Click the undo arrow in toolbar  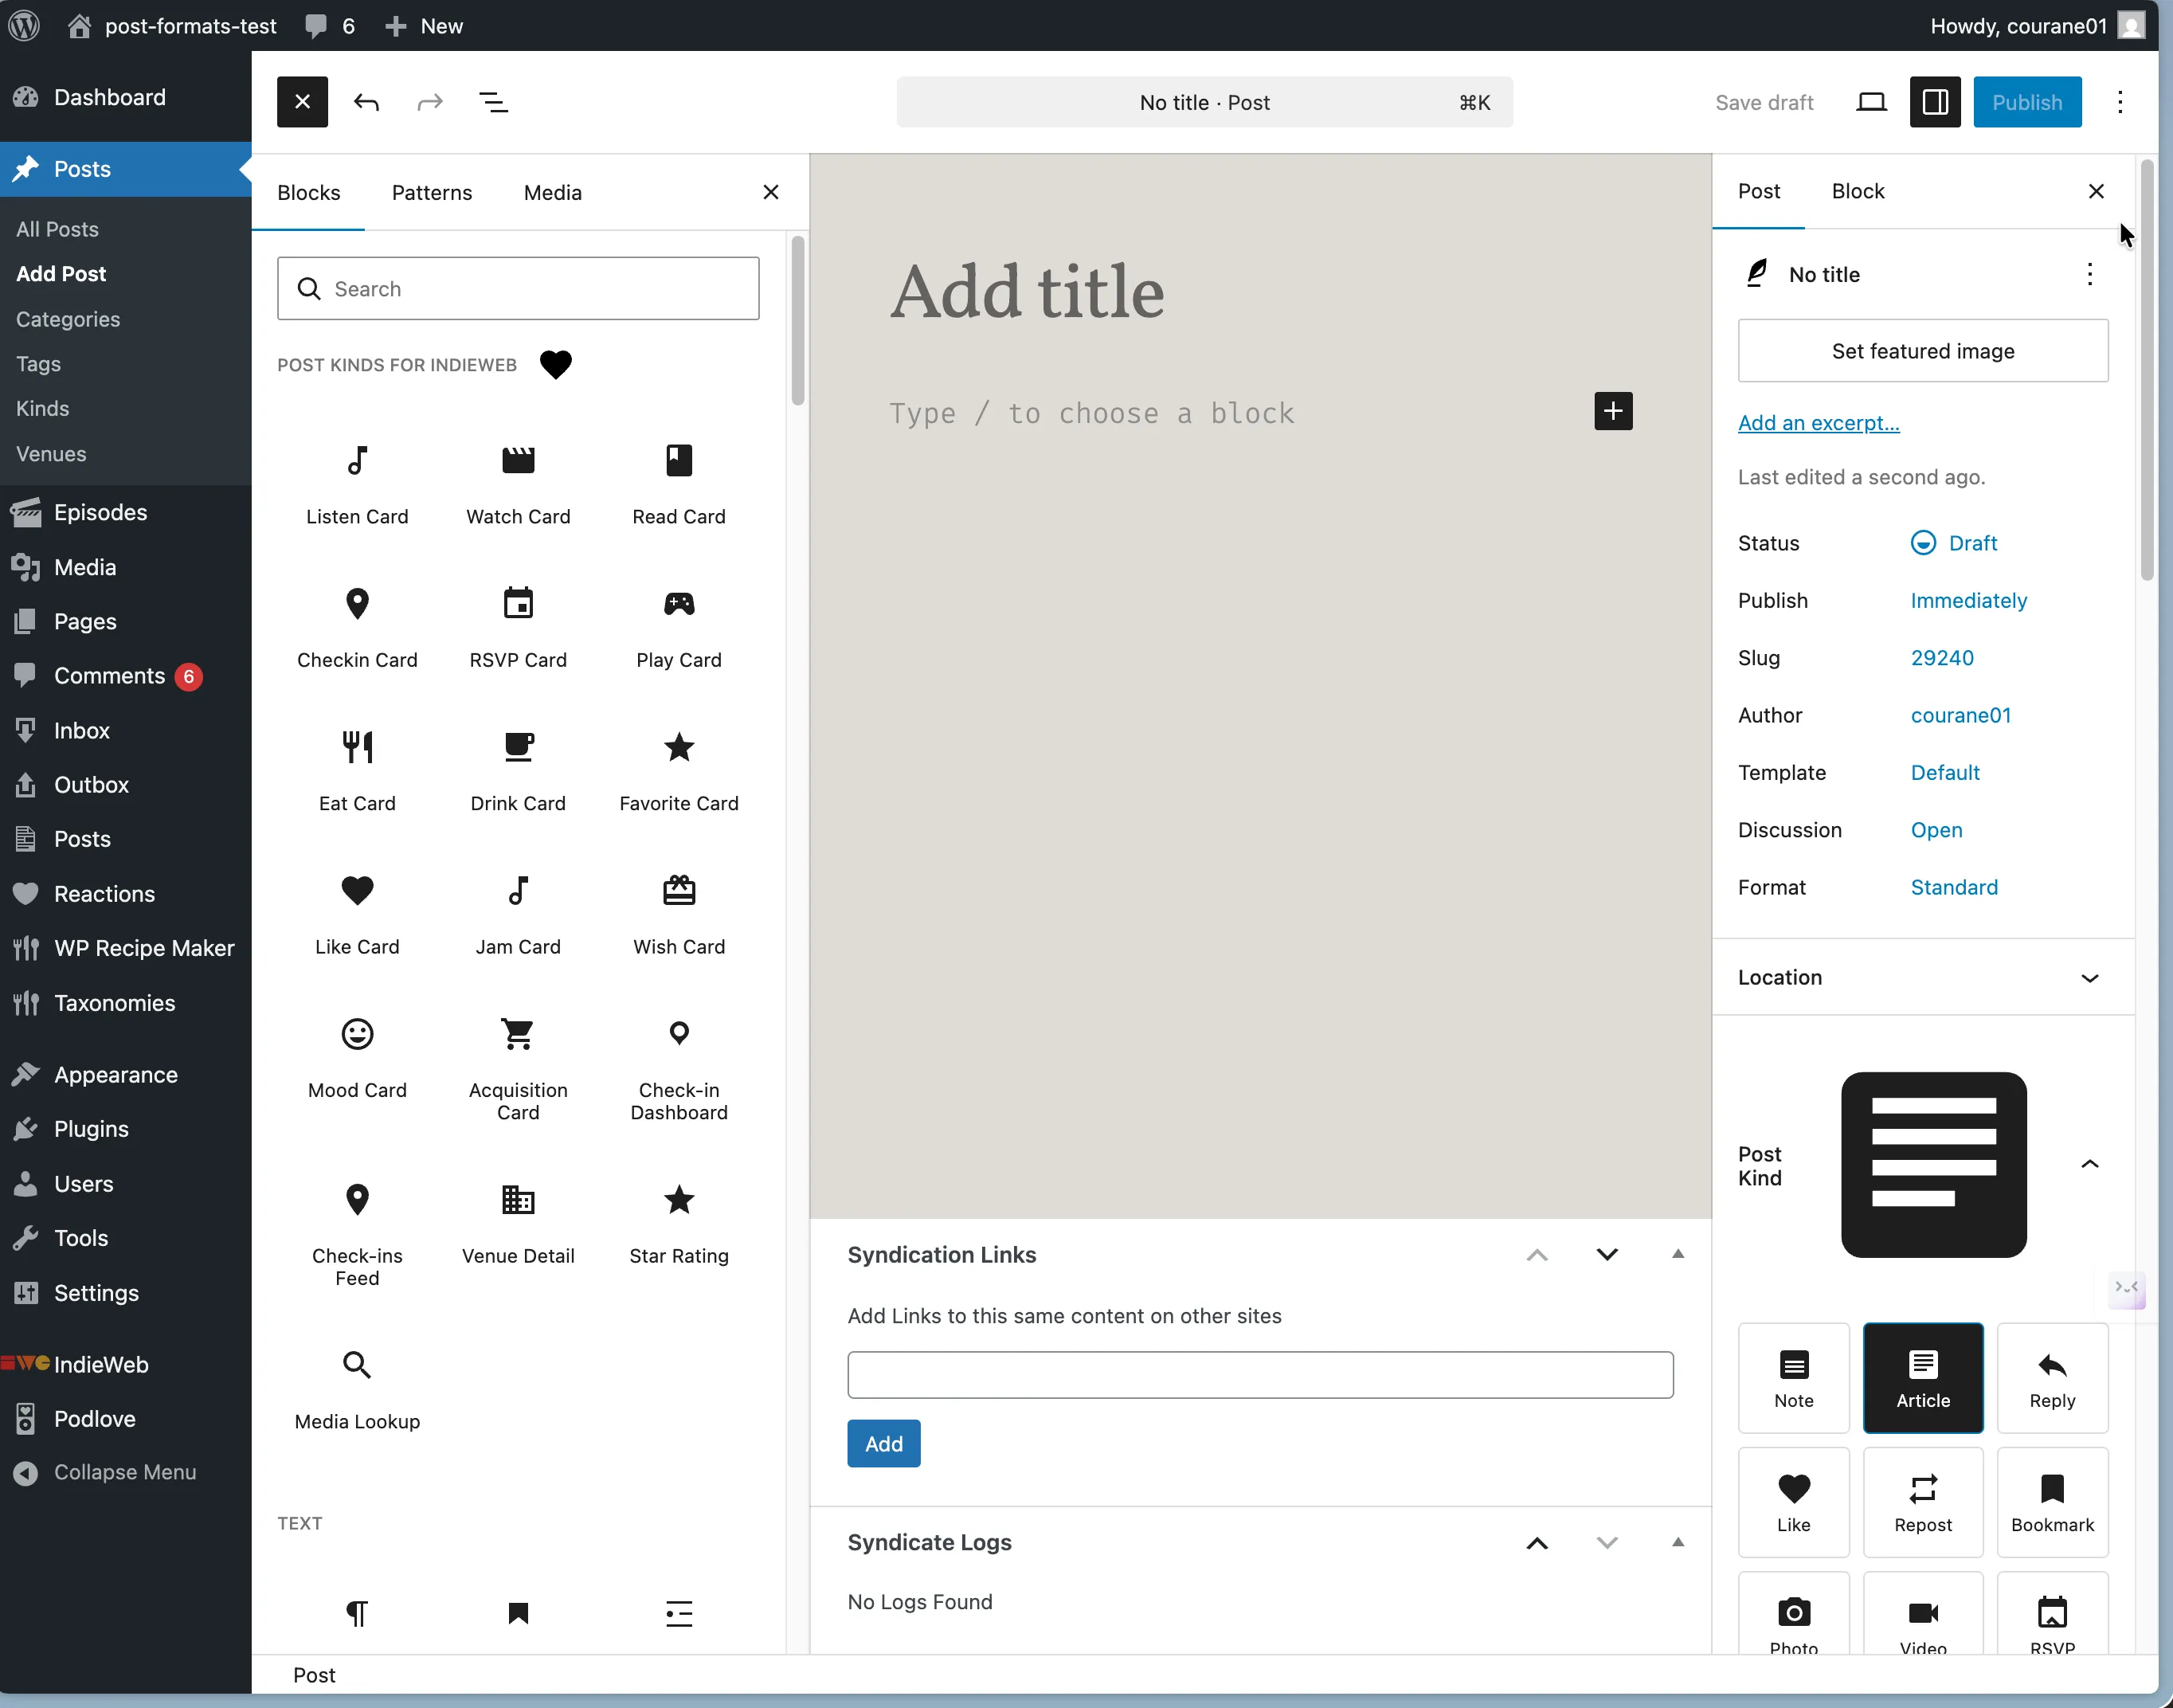[366, 102]
